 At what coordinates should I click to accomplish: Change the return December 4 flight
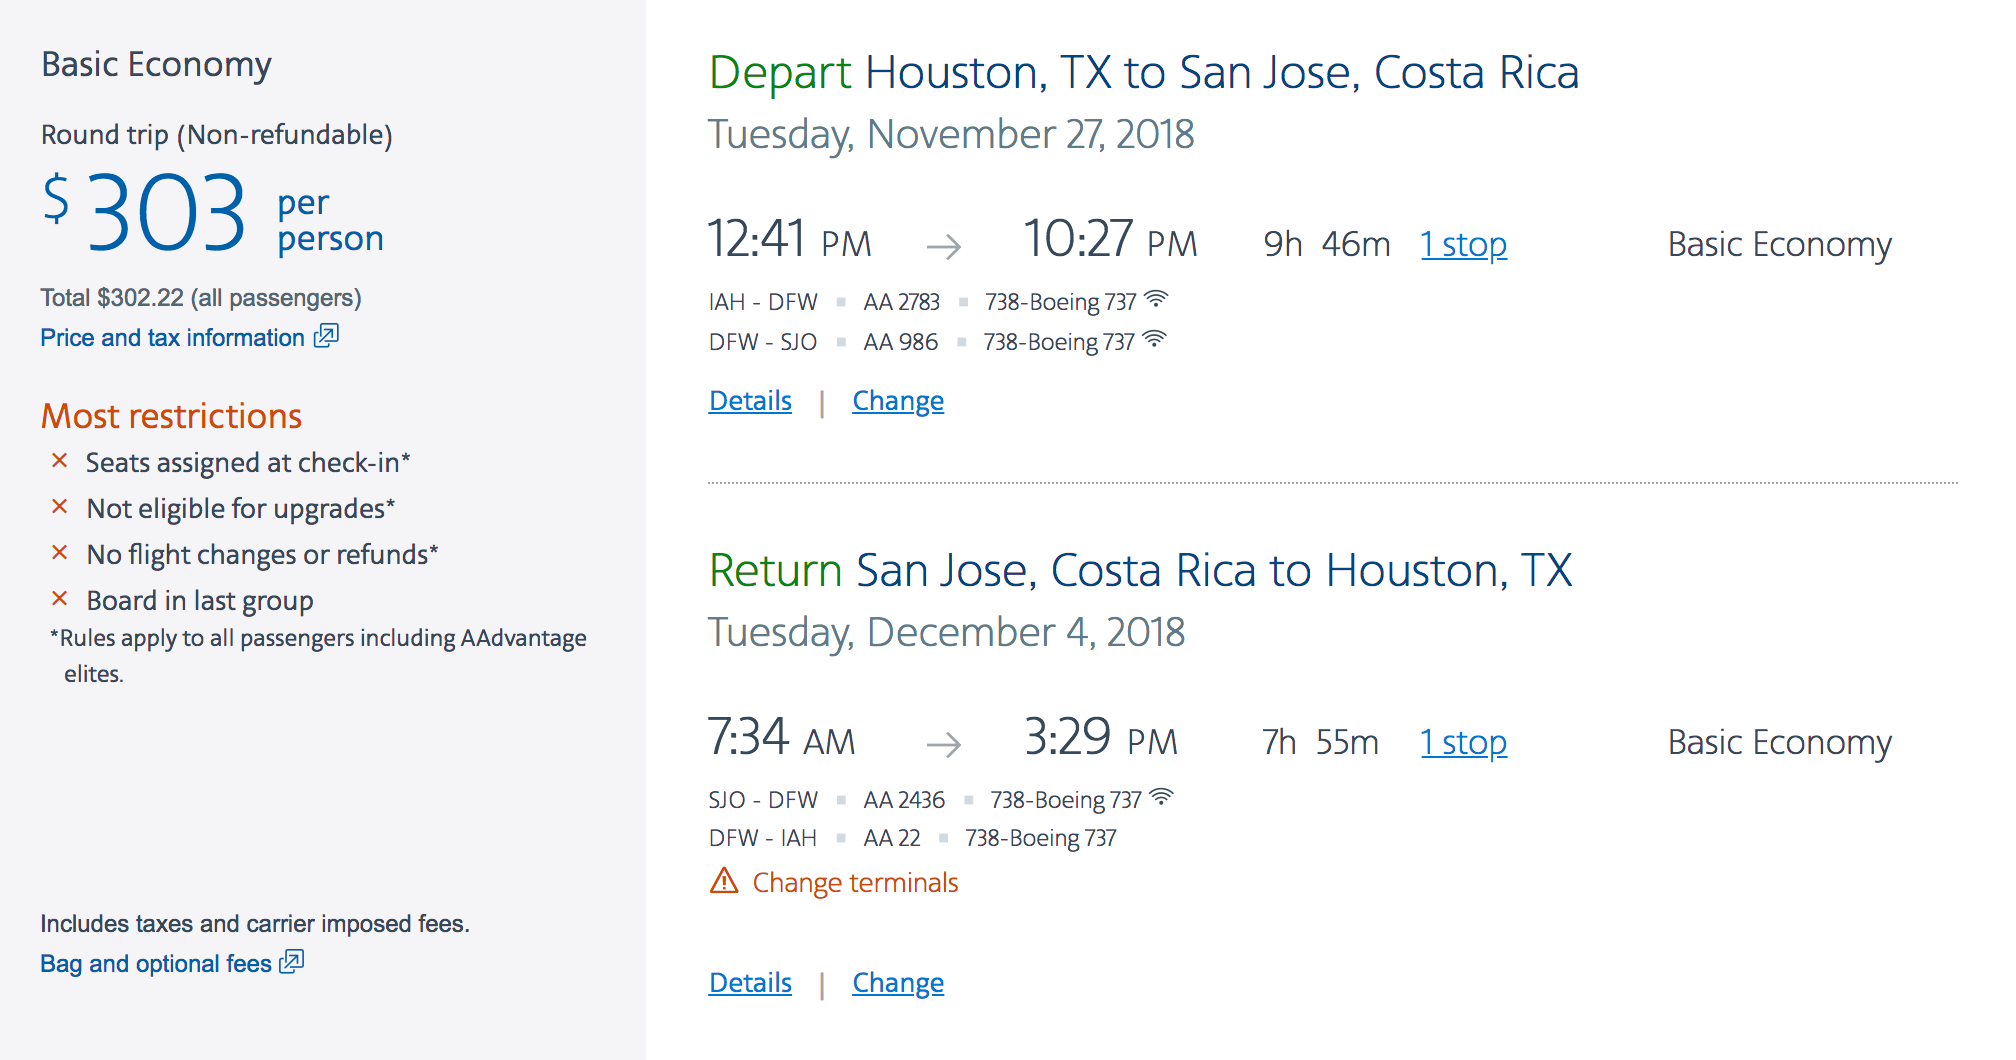pyautogui.click(x=898, y=983)
